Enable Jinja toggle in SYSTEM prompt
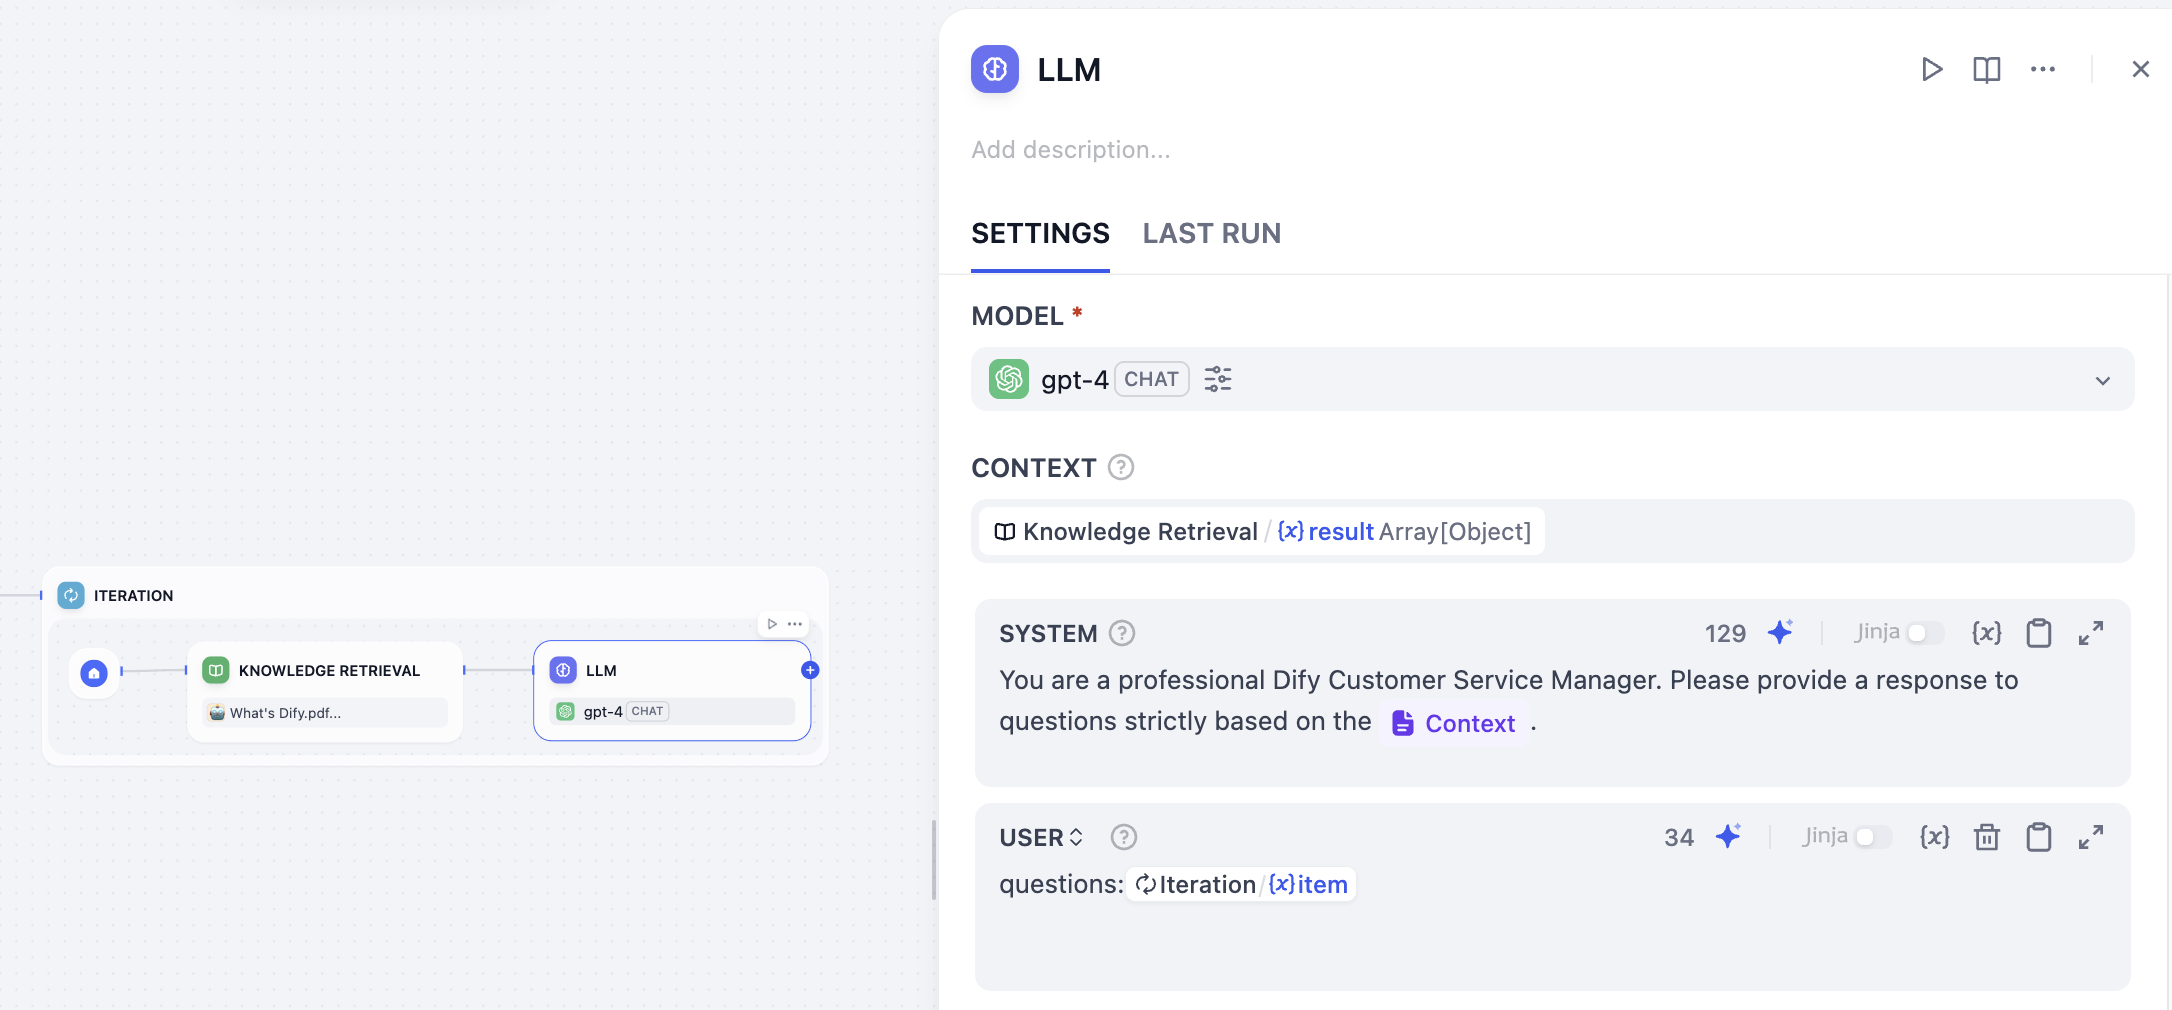This screenshot has height=1010, width=2172. click(1925, 633)
